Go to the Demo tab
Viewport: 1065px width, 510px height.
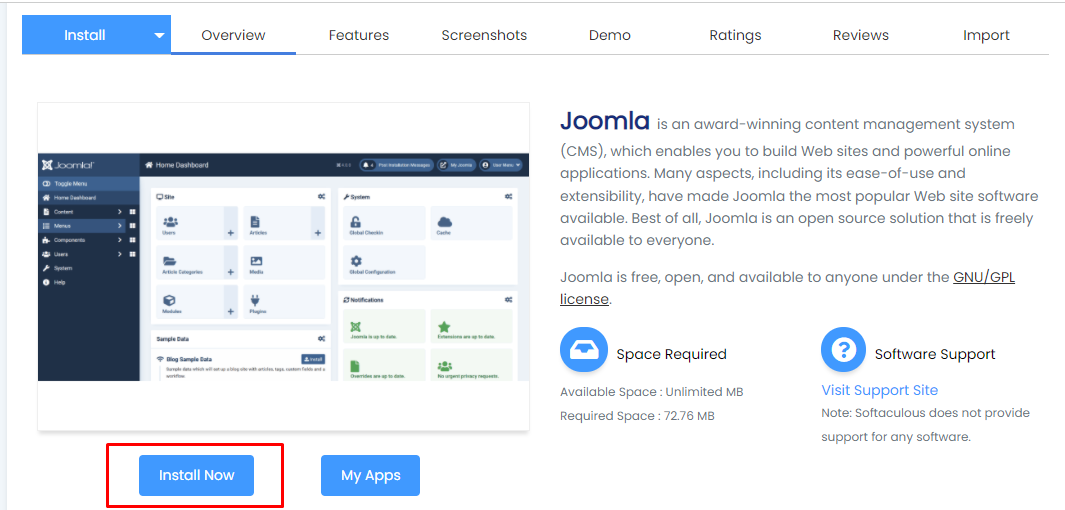point(610,35)
